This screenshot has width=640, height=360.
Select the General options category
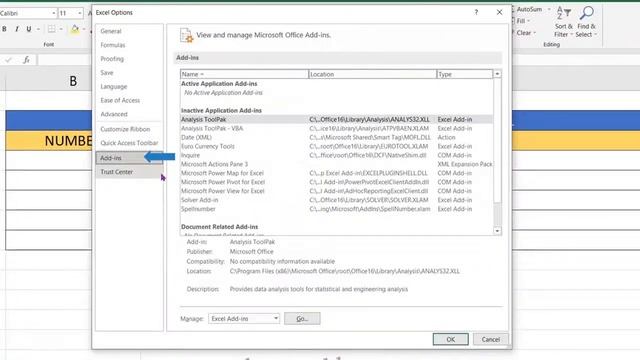pyautogui.click(x=129, y=31)
